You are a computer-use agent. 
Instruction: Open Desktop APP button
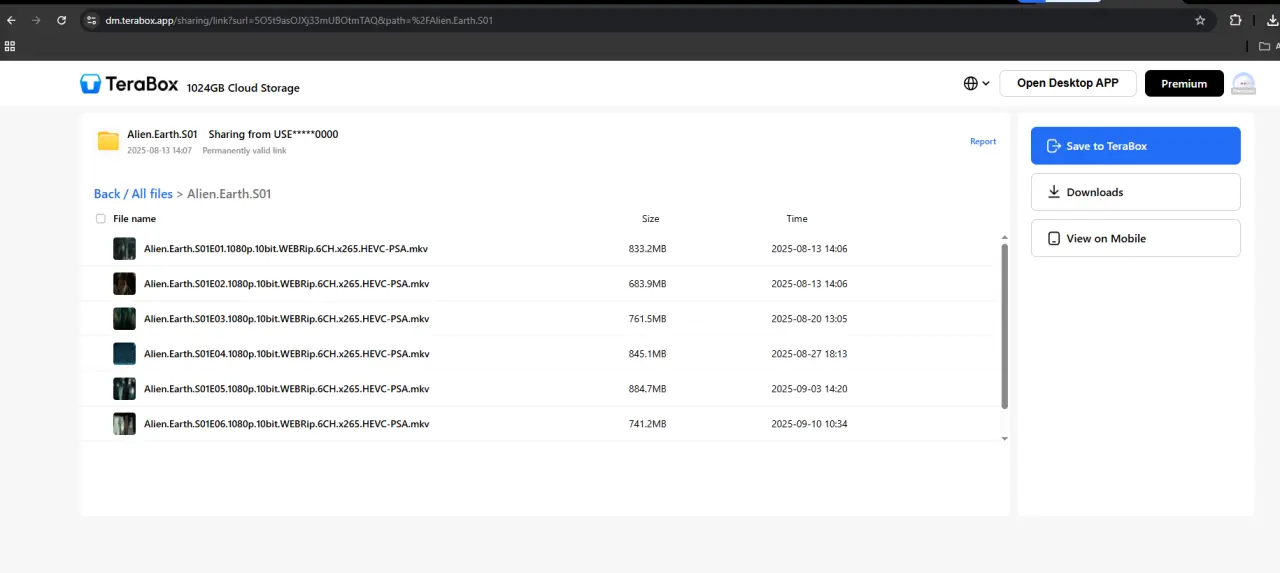pyautogui.click(x=1068, y=84)
